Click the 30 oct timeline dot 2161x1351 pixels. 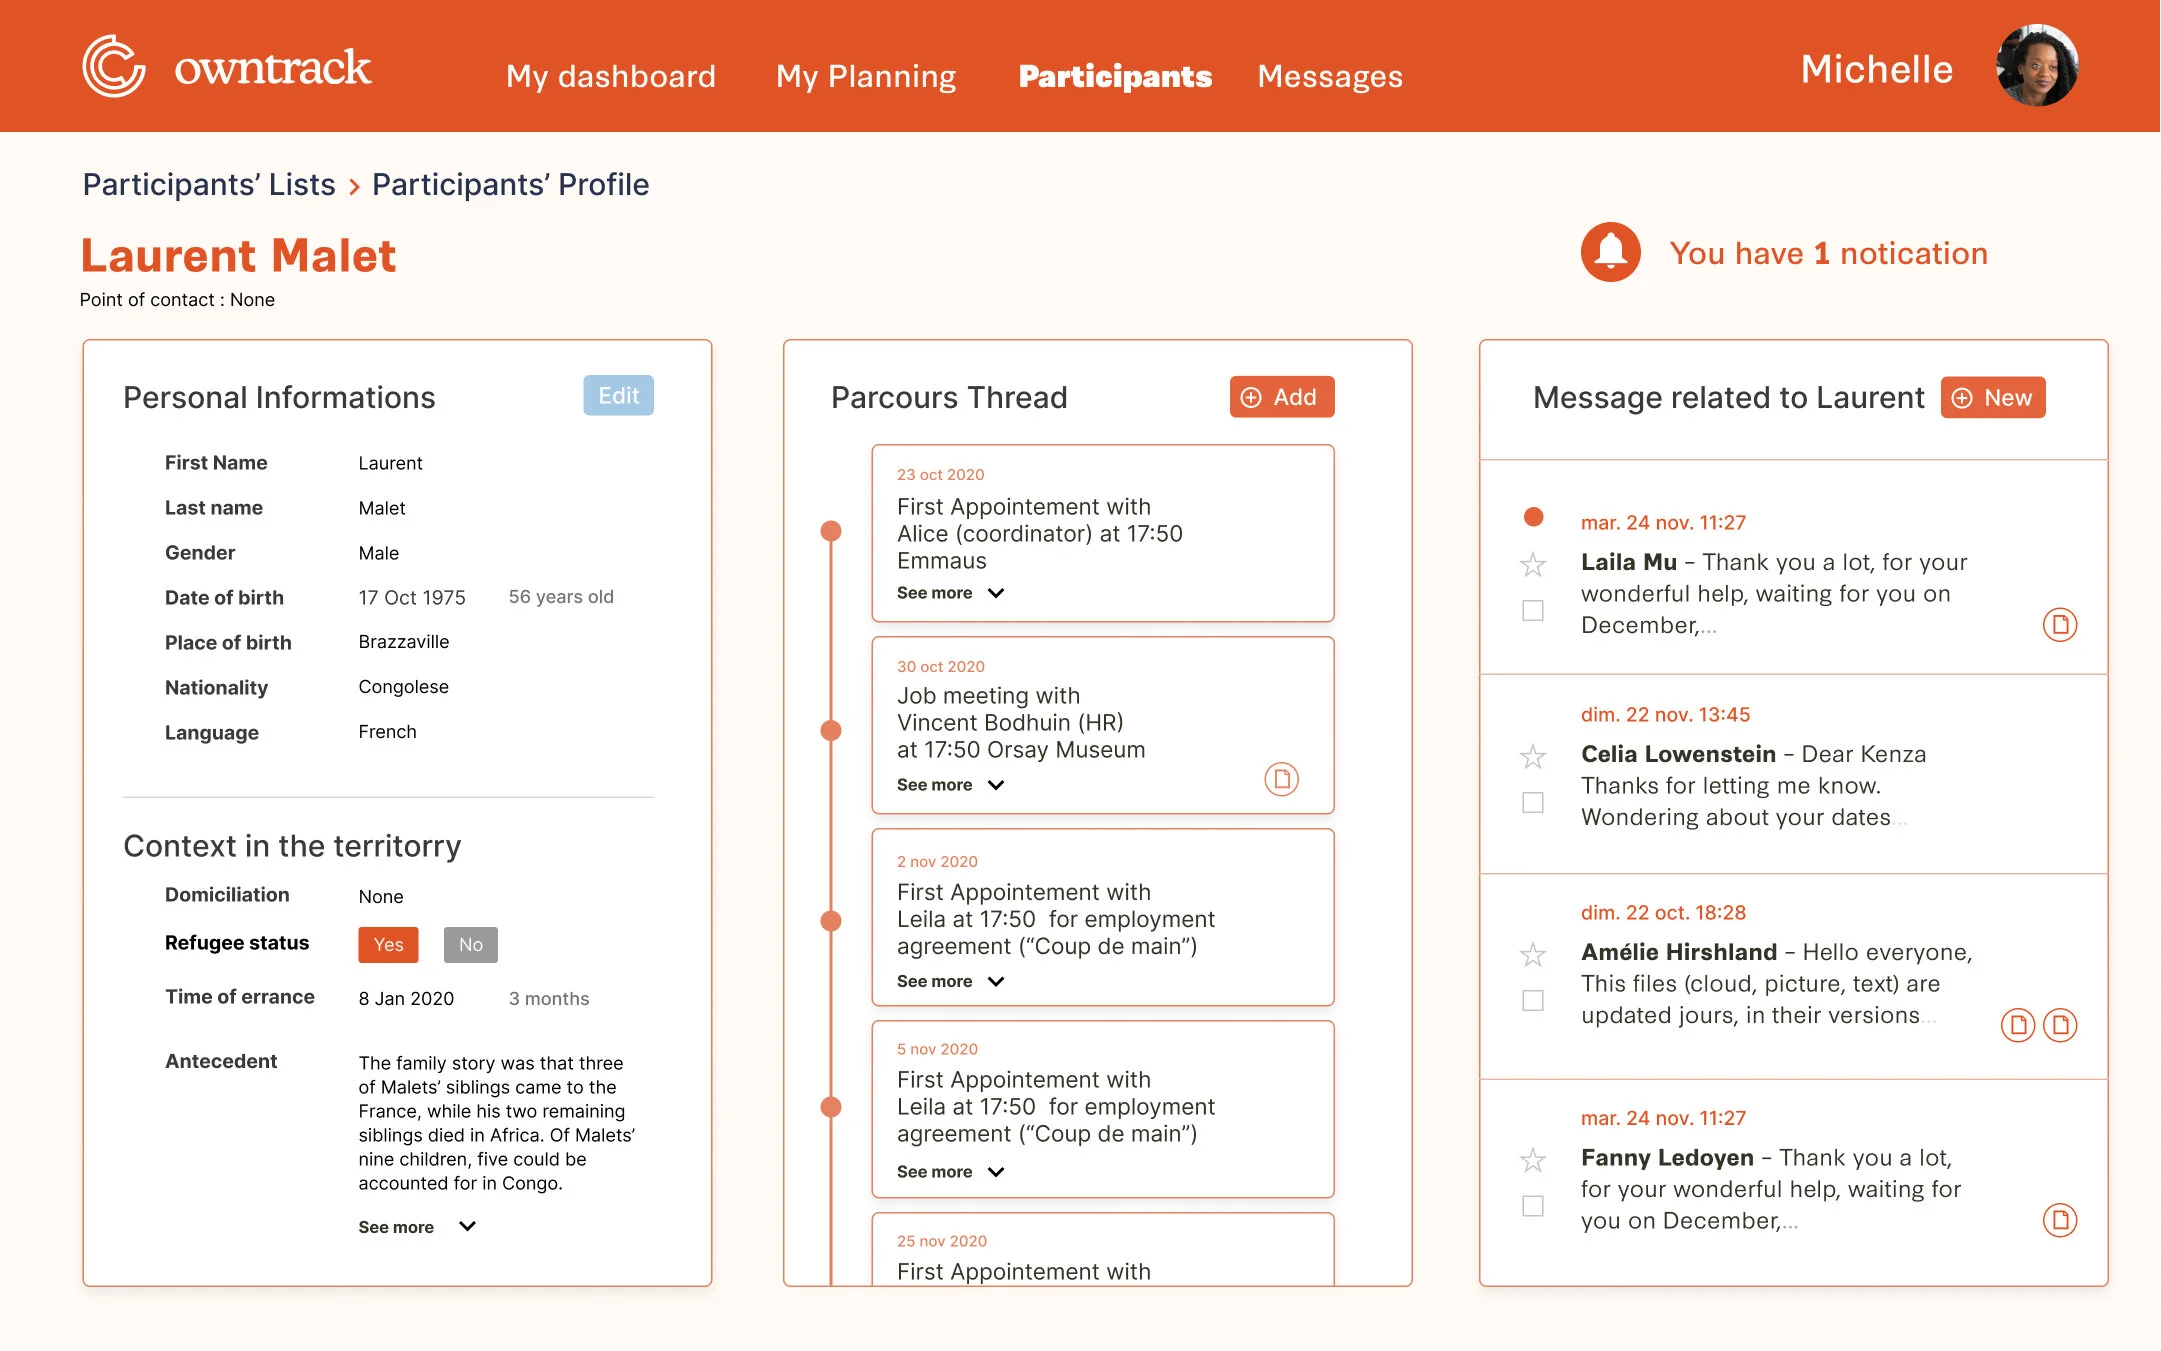[830, 731]
